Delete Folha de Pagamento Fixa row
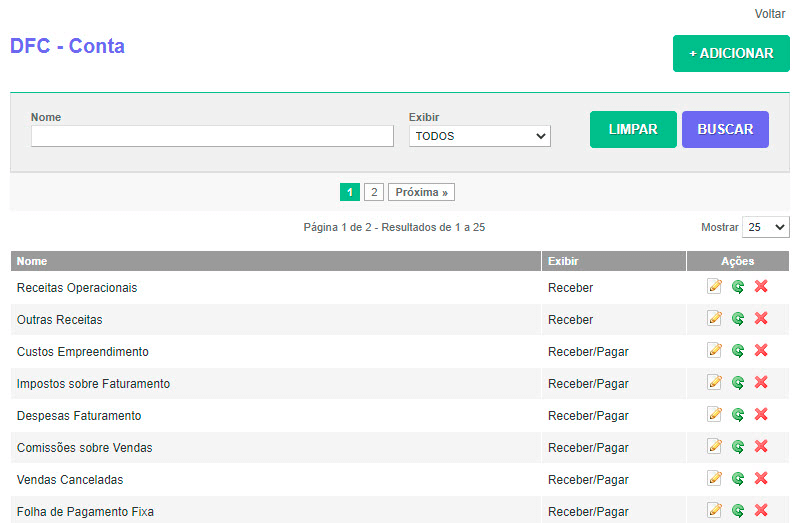 [x=761, y=510]
